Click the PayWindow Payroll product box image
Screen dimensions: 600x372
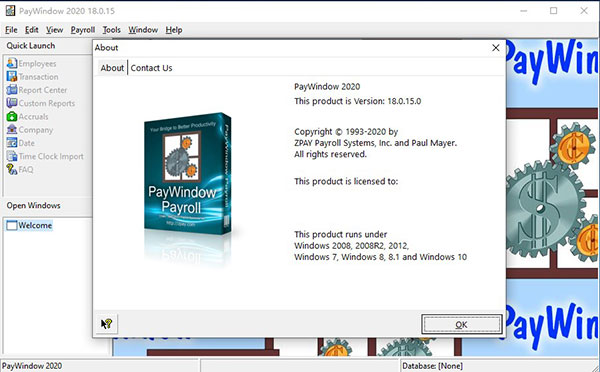pyautogui.click(x=188, y=174)
